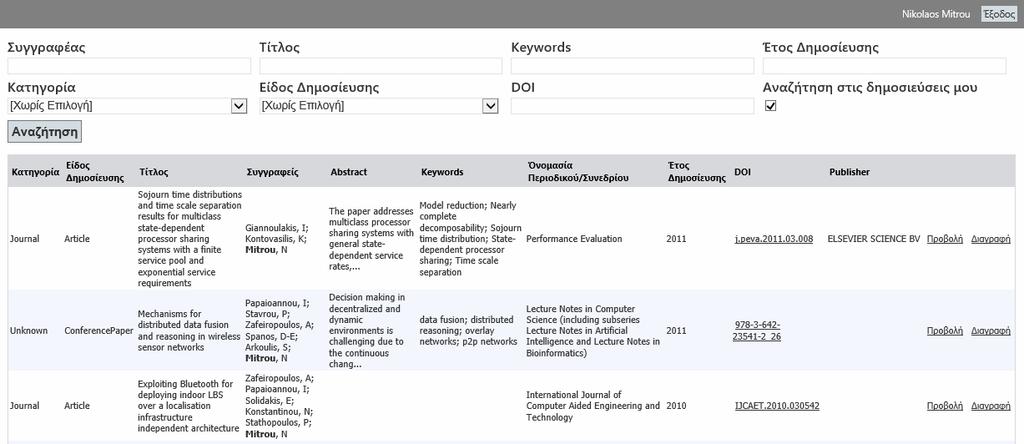Focus the DOI input field
The width and height of the screenshot is (1024, 444).
click(x=632, y=106)
